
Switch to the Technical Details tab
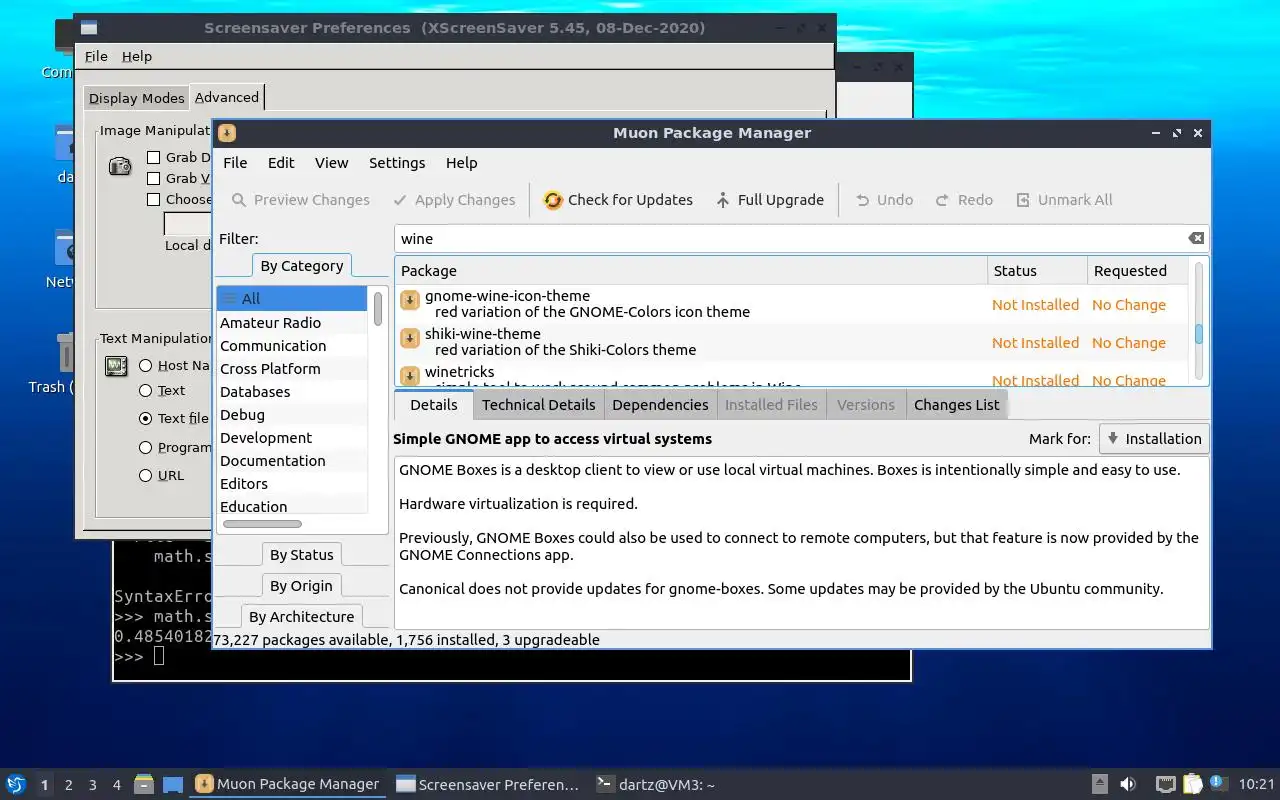(x=538, y=405)
